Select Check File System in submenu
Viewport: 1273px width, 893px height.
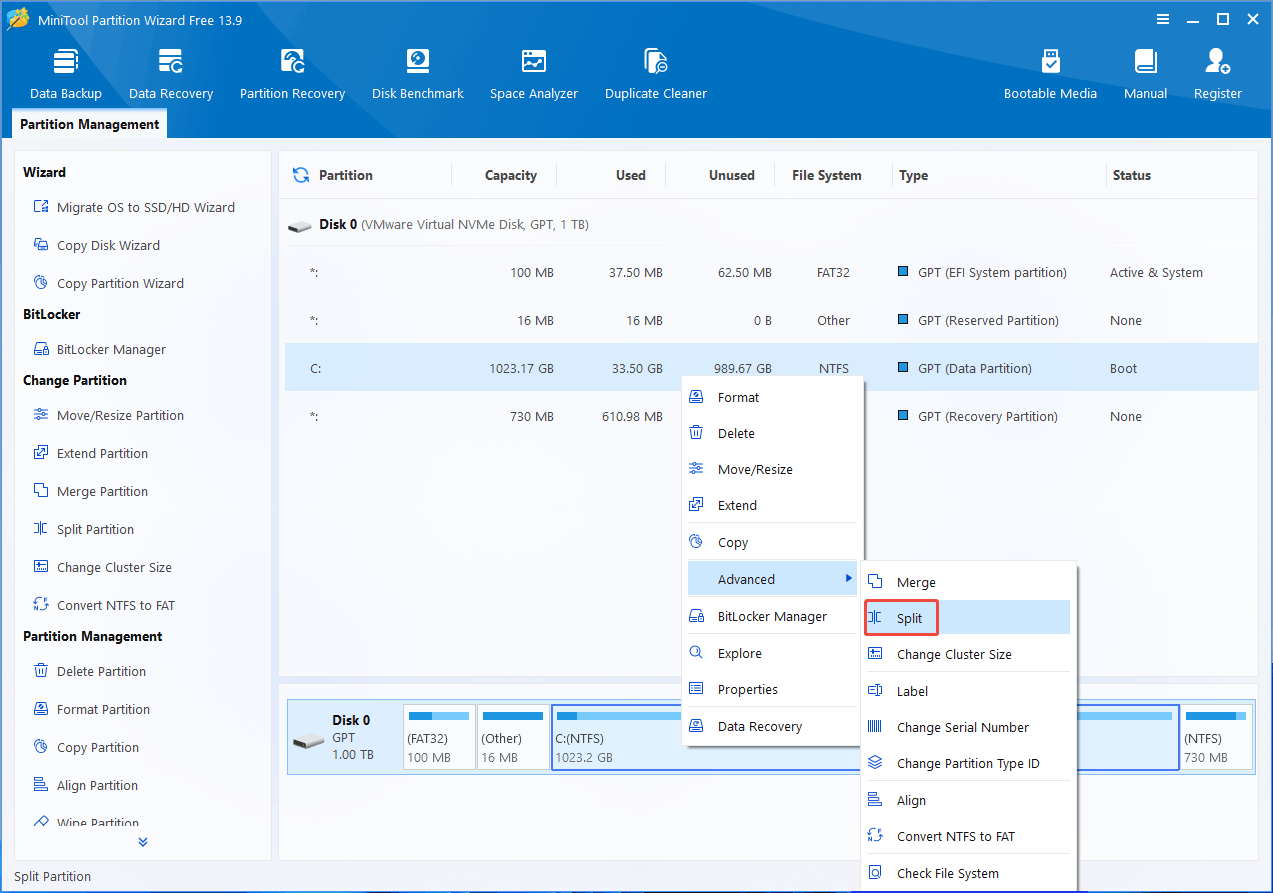(968, 873)
